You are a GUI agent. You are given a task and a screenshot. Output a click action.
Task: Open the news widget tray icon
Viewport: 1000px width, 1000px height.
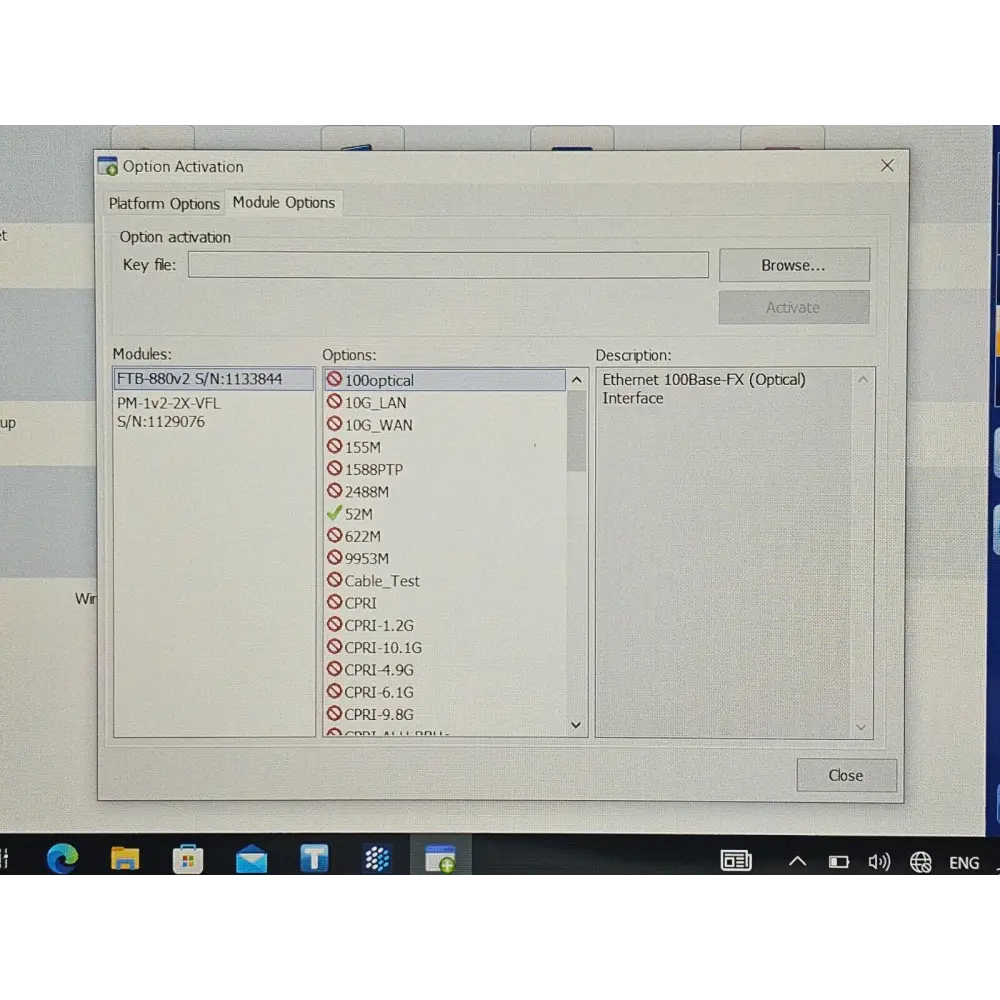(x=736, y=861)
